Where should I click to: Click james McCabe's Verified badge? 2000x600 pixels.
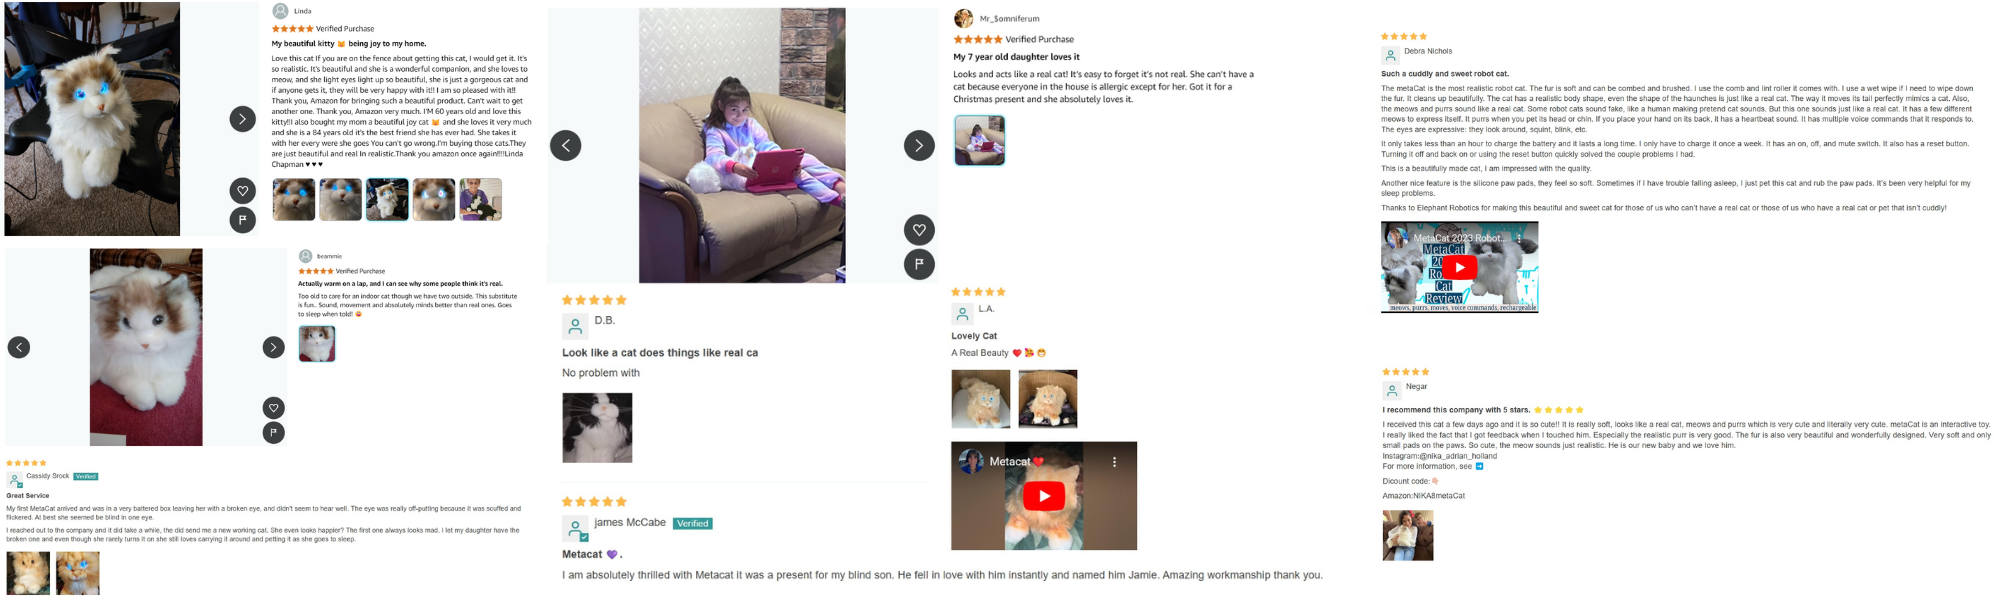[x=692, y=523]
